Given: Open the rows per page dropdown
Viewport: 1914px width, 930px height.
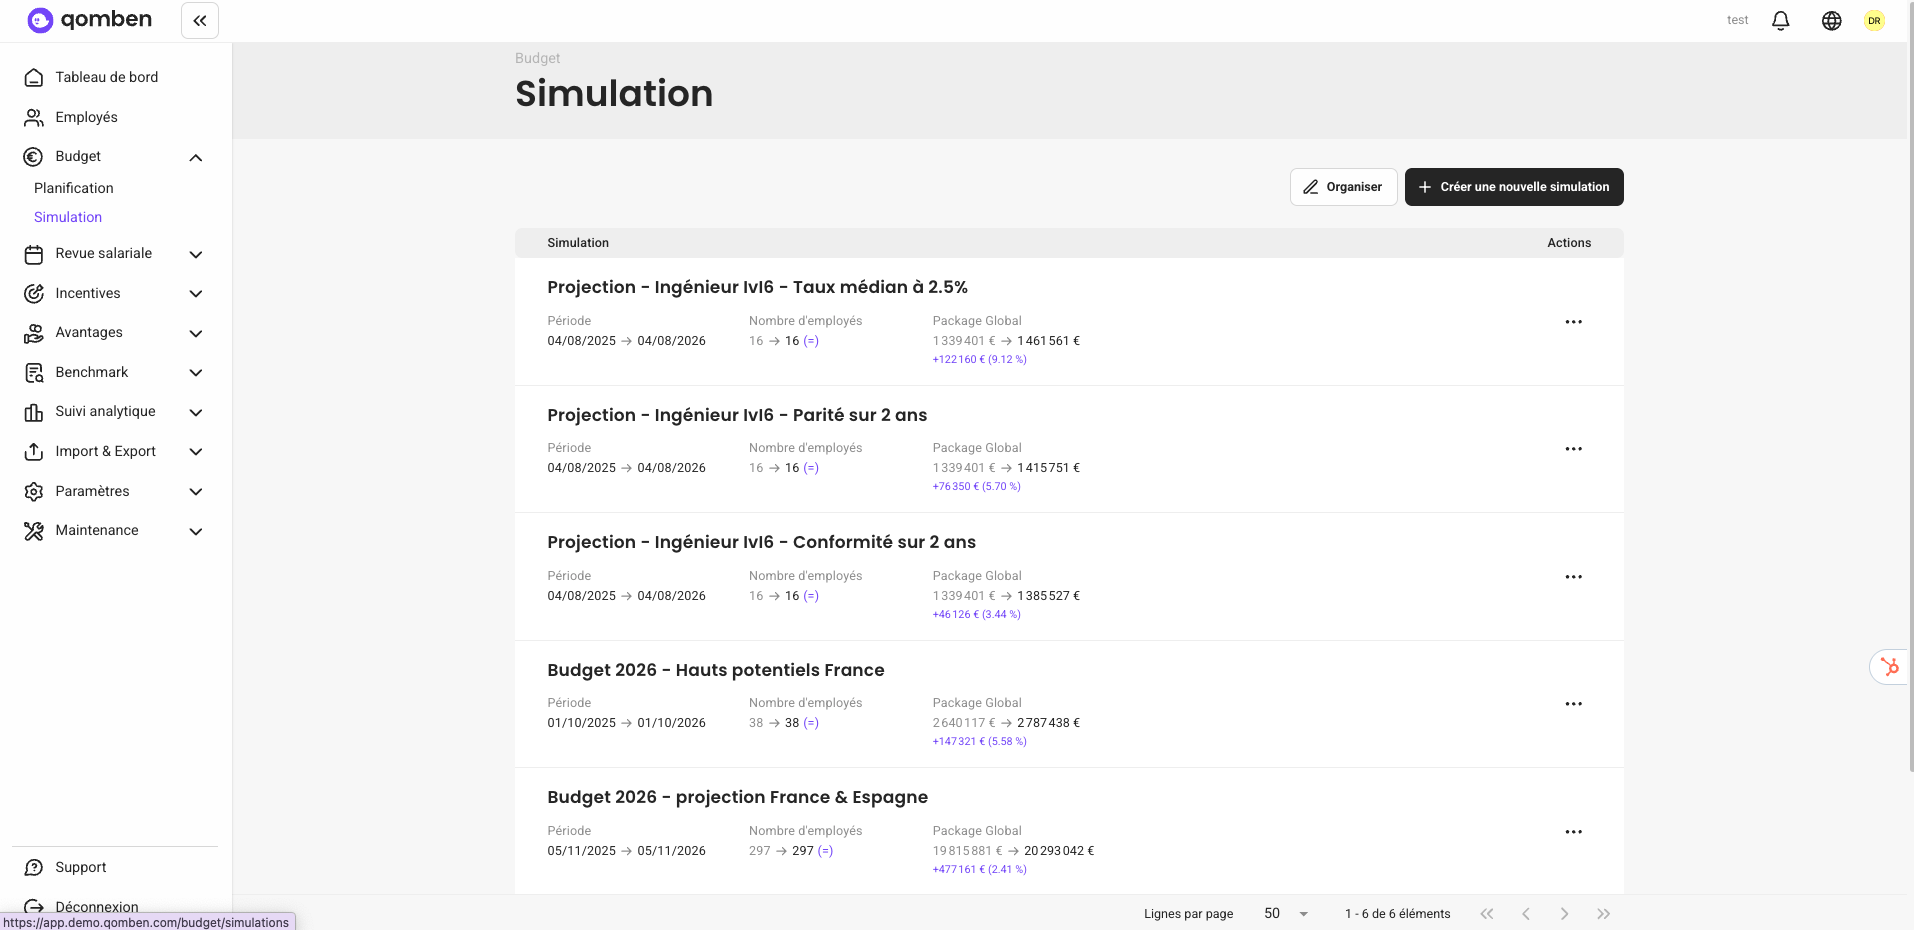Looking at the screenshot, I should point(1286,914).
